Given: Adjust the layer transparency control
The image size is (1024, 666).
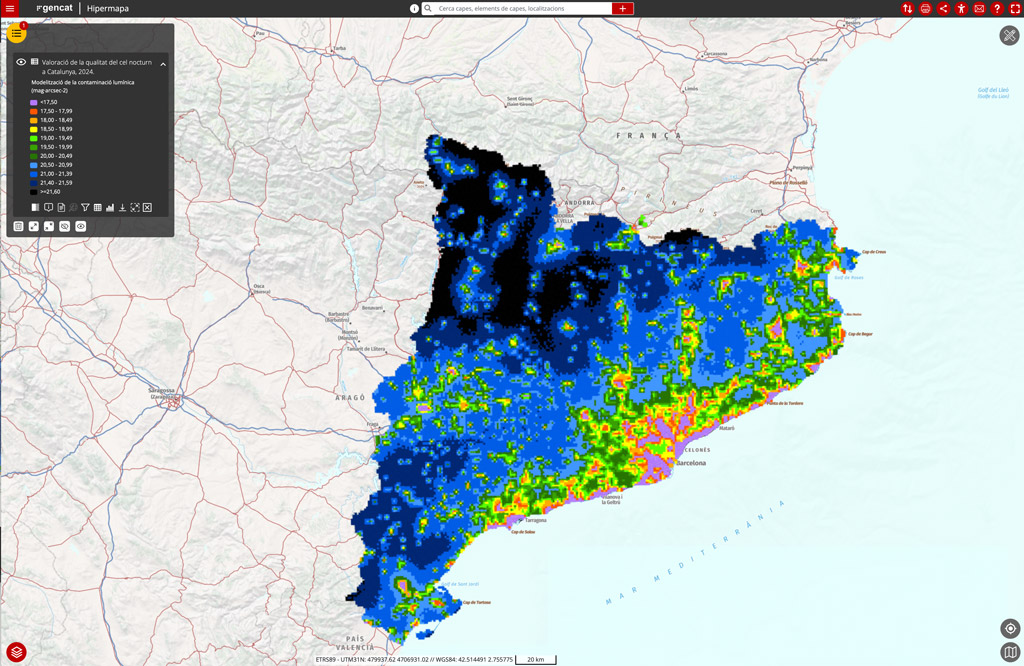Looking at the screenshot, I should click(x=35, y=208).
